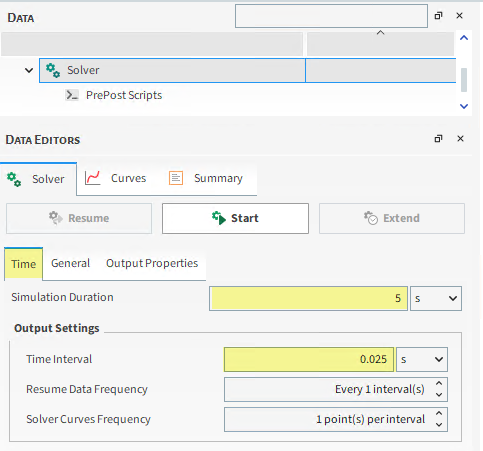Click the Summary tab document icon
483x451 pixels.
click(x=176, y=178)
